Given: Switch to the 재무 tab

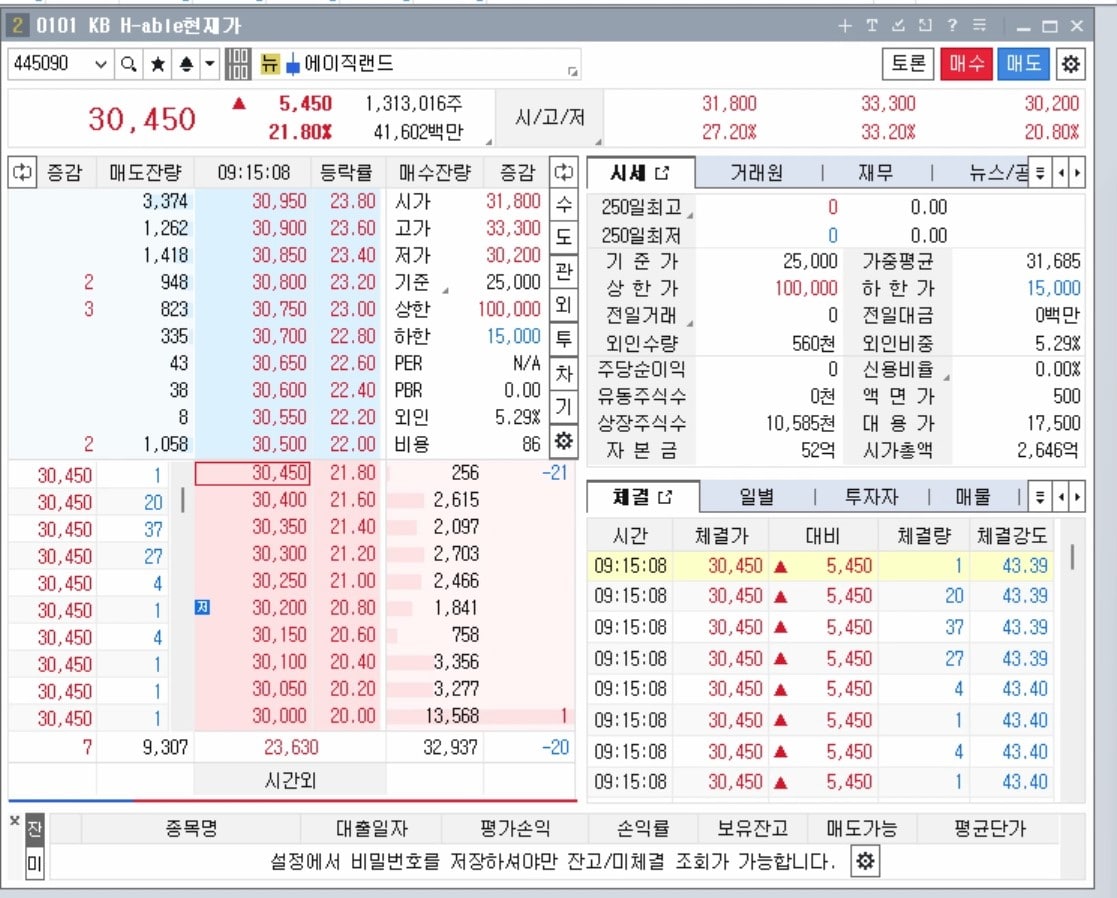Looking at the screenshot, I should [x=876, y=173].
